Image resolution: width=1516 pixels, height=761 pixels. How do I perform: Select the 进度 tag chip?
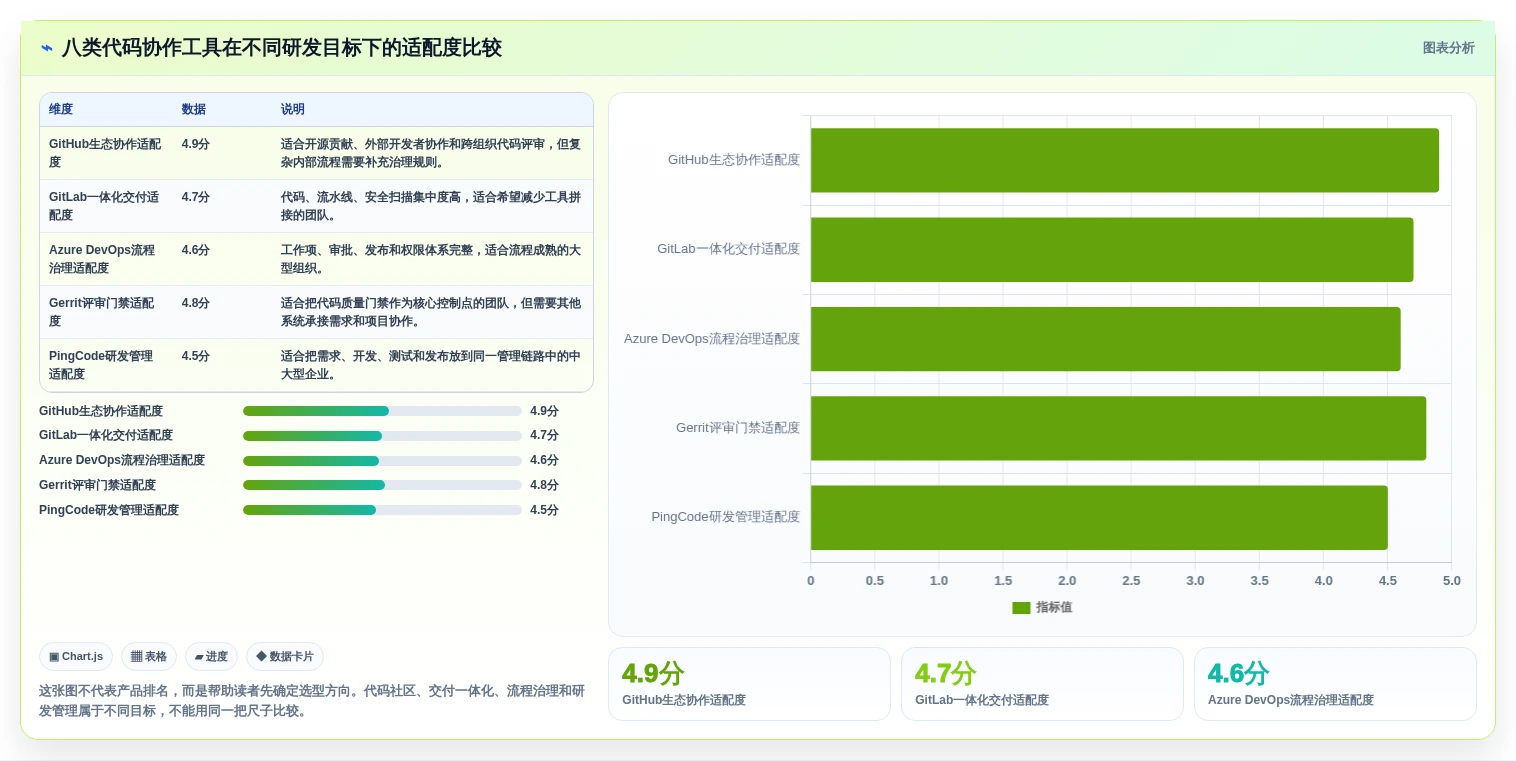pos(211,657)
